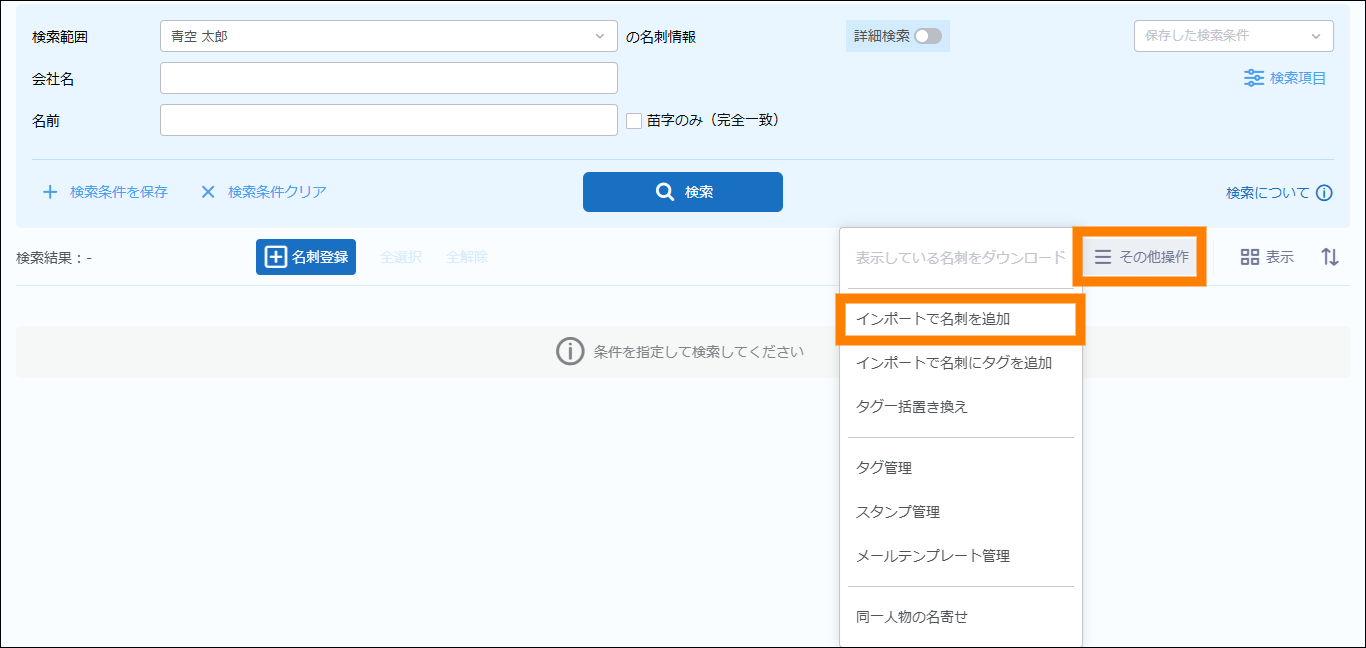Open タグ管理 from the menu

pos(883,468)
